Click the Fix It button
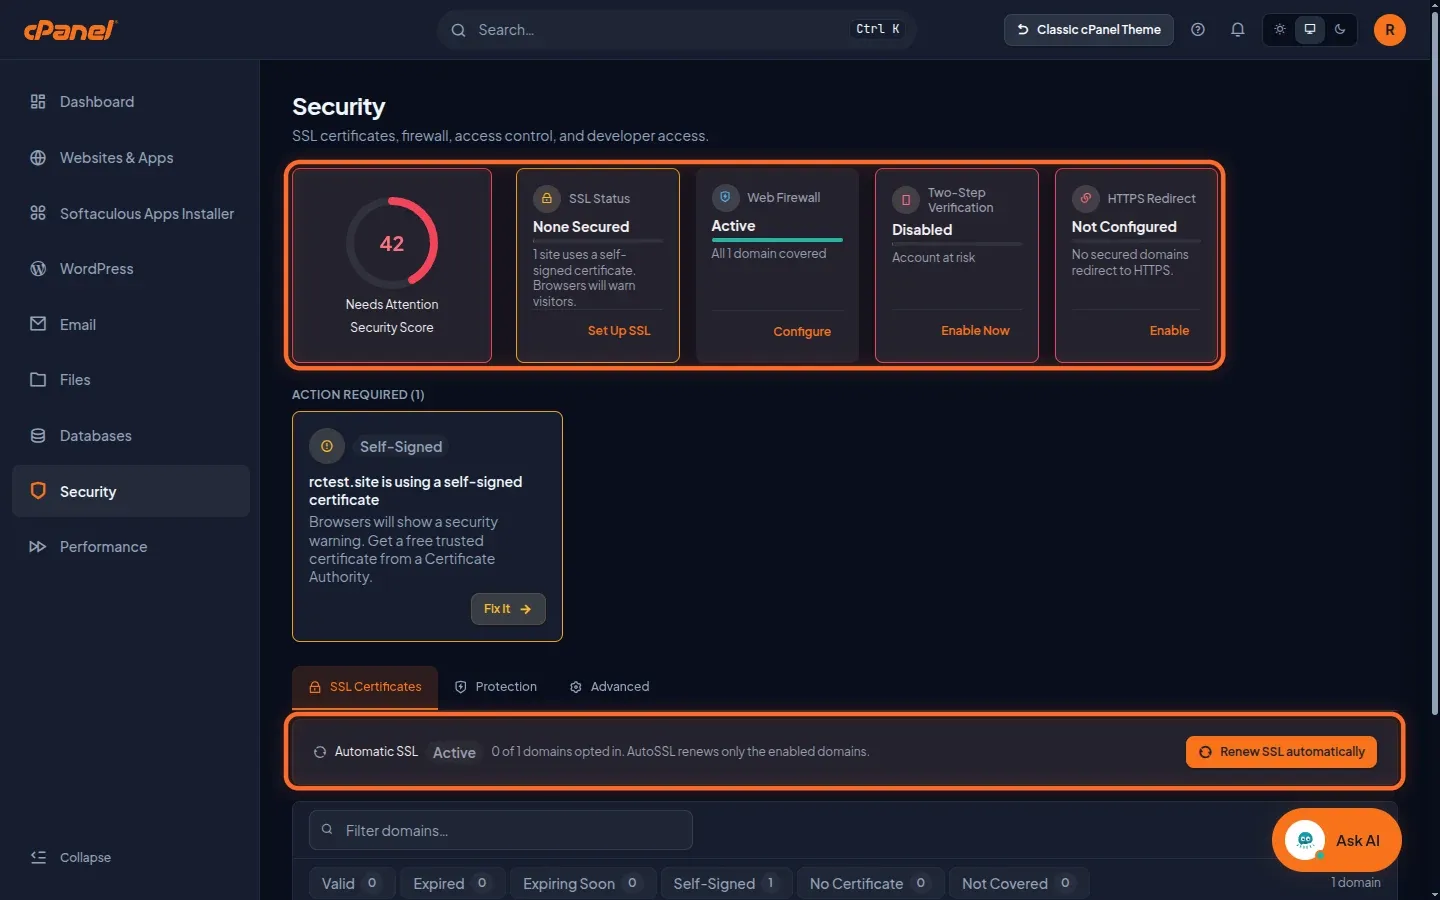This screenshot has width=1440, height=900. click(508, 609)
